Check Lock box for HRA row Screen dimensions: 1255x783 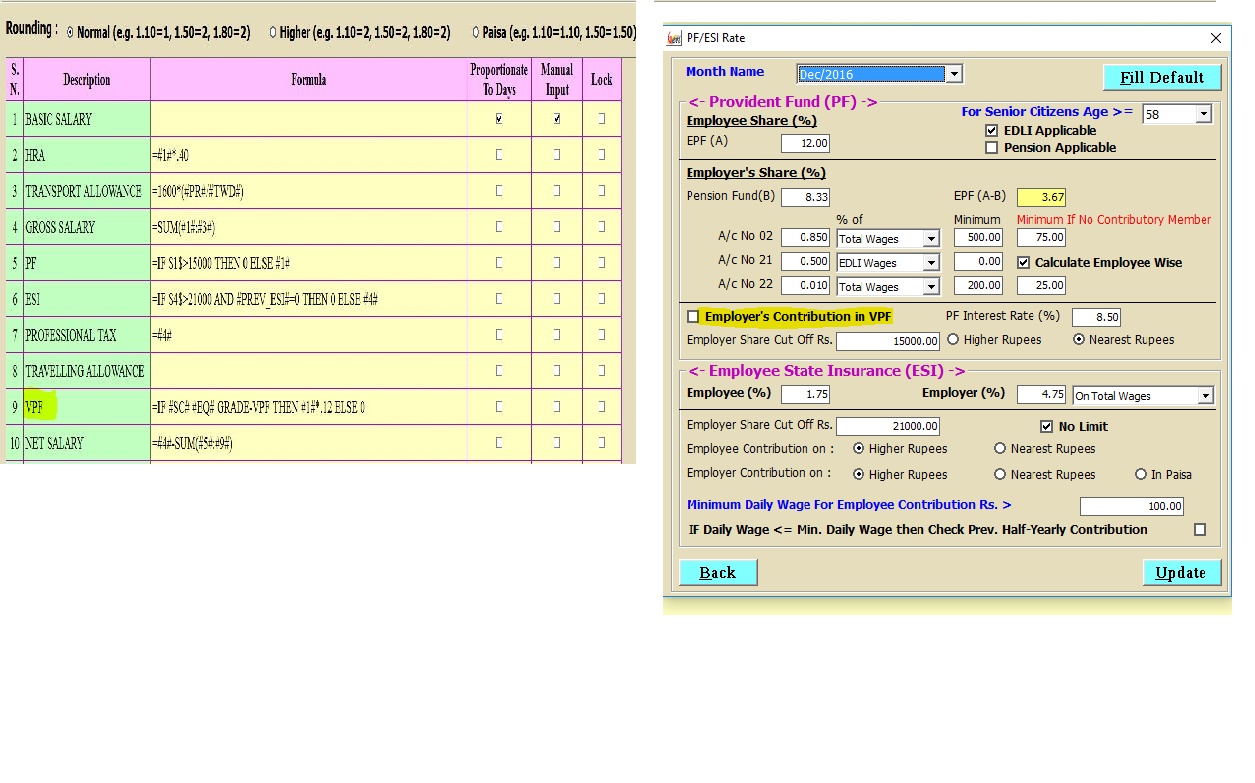601,155
